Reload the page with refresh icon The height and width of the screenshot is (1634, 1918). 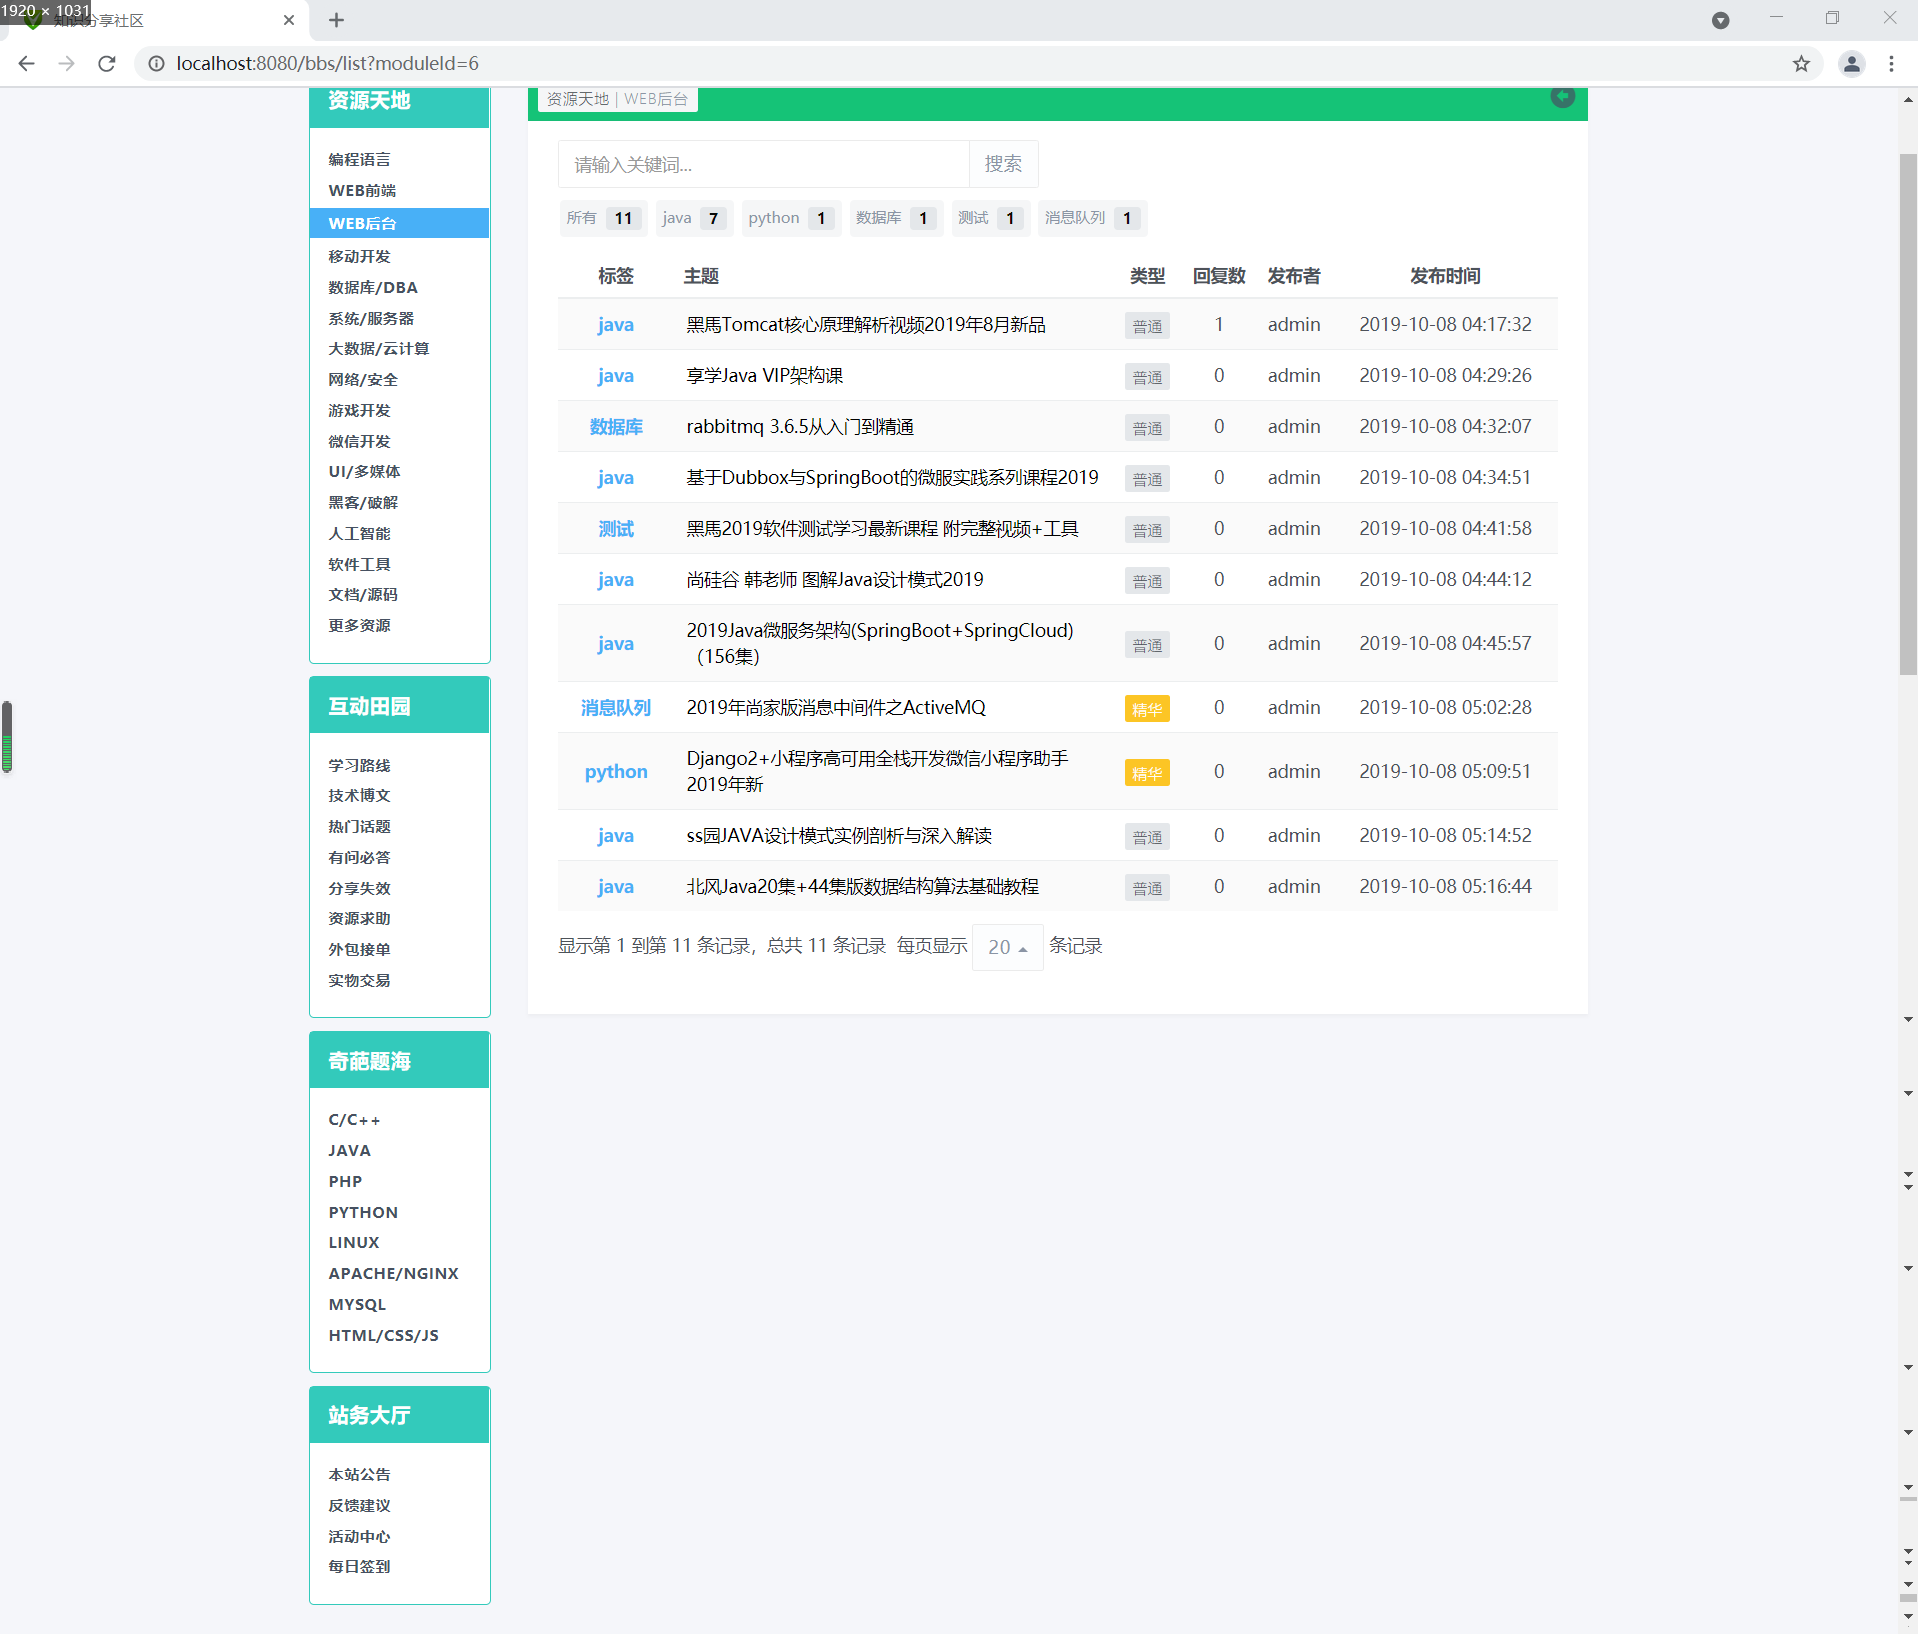click(107, 64)
